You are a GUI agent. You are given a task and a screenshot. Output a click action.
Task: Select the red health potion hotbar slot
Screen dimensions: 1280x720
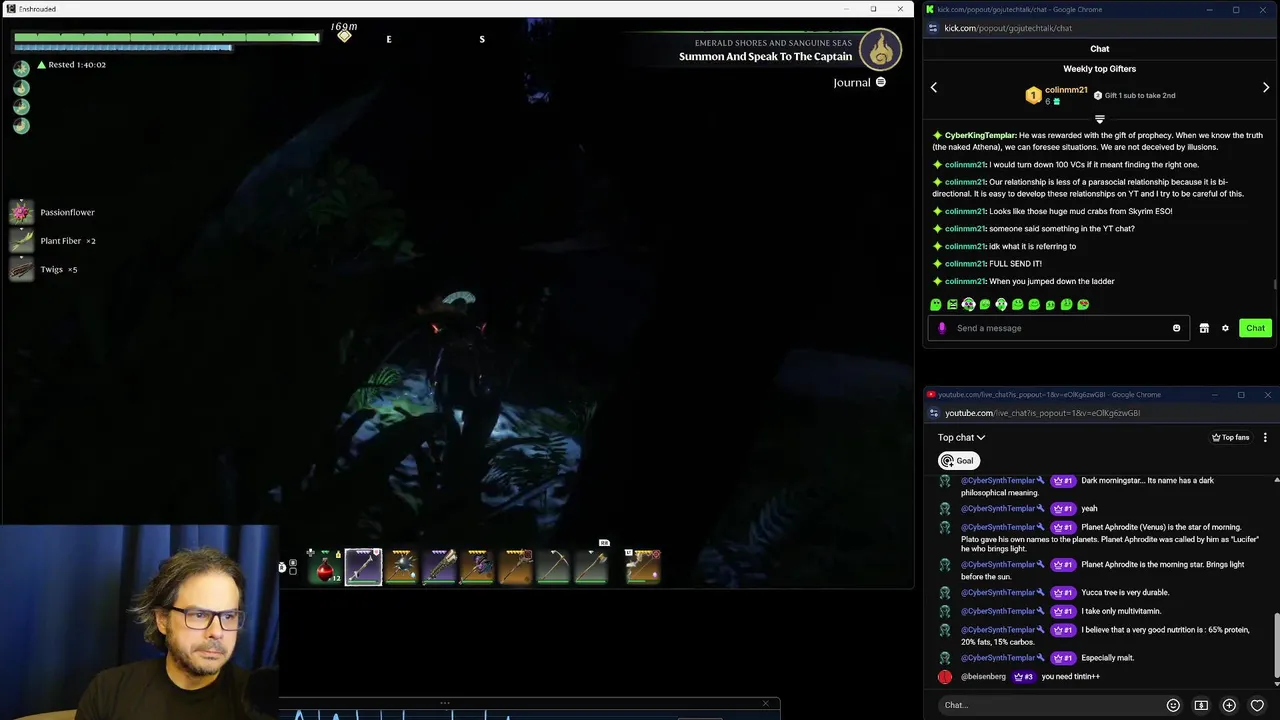coord(325,567)
